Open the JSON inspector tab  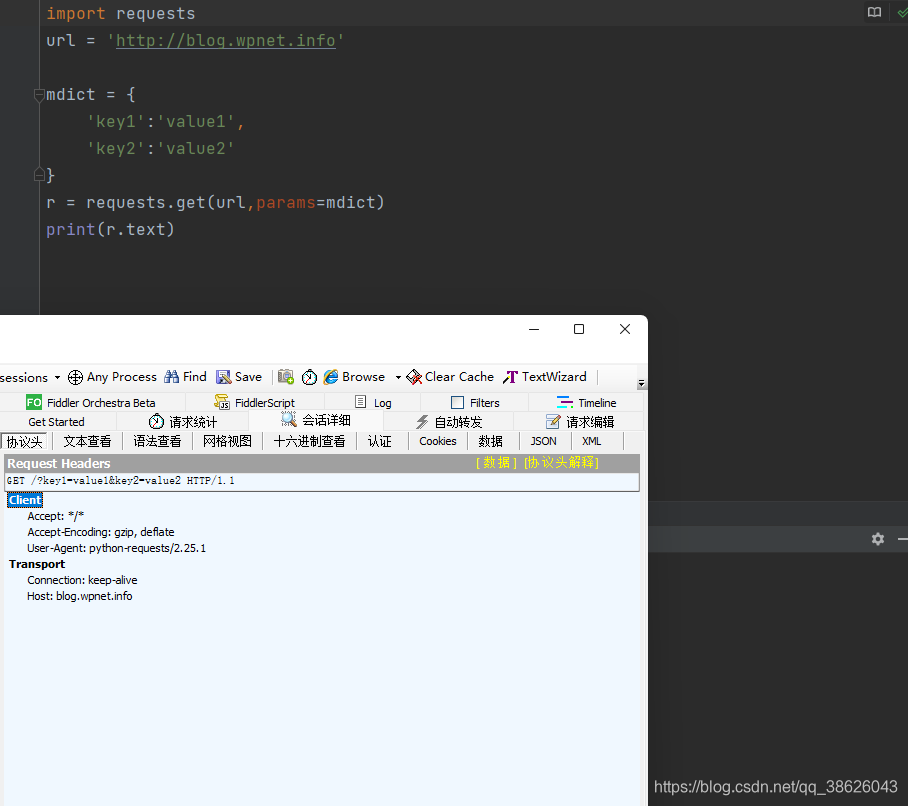(x=543, y=441)
